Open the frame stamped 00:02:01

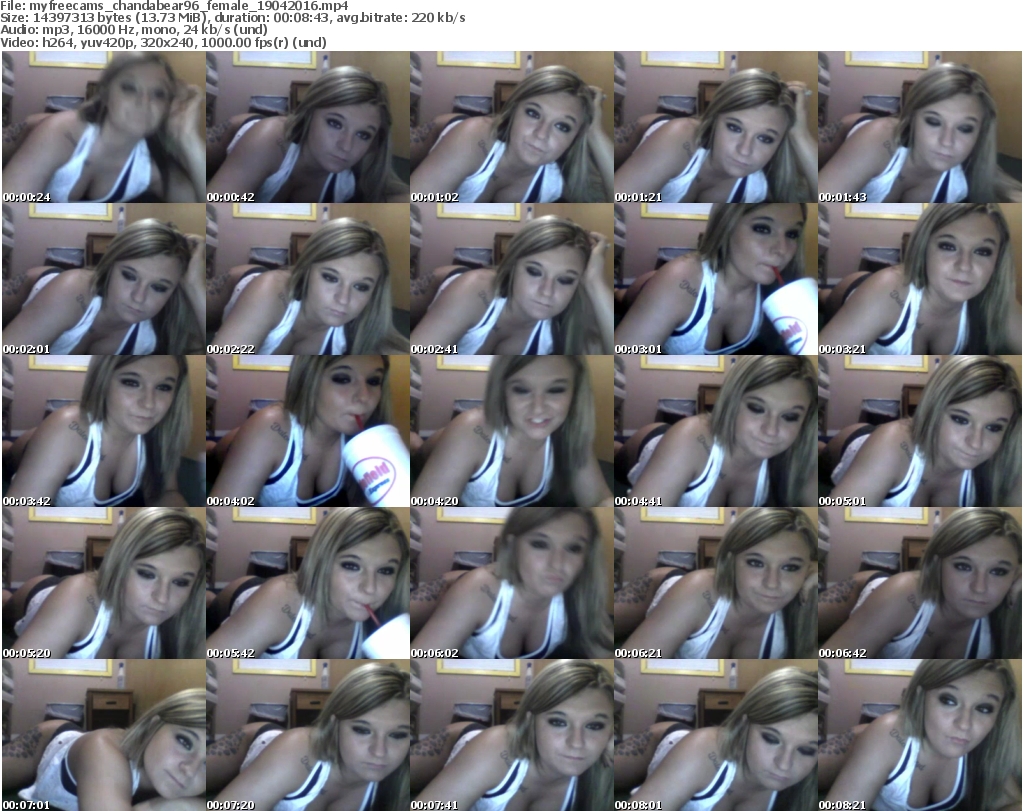[104, 279]
